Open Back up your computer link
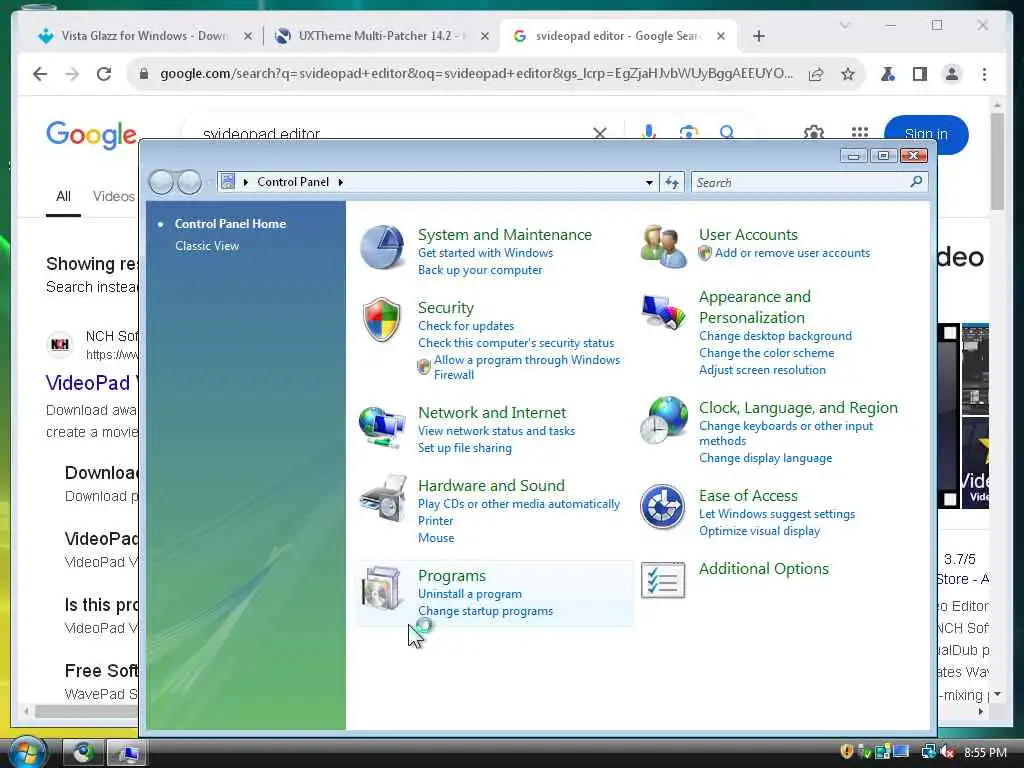Viewport: 1024px width, 768px height. tap(480, 270)
